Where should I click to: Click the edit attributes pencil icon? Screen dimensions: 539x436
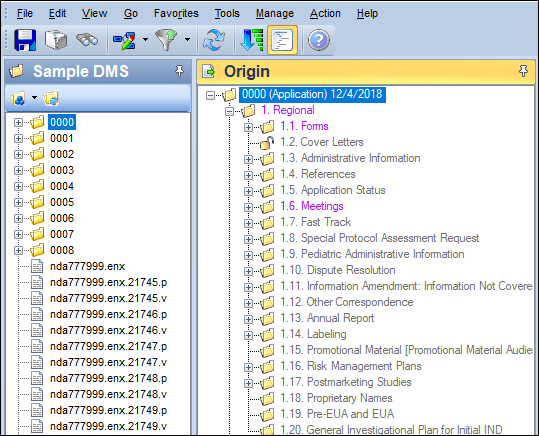click(124, 40)
